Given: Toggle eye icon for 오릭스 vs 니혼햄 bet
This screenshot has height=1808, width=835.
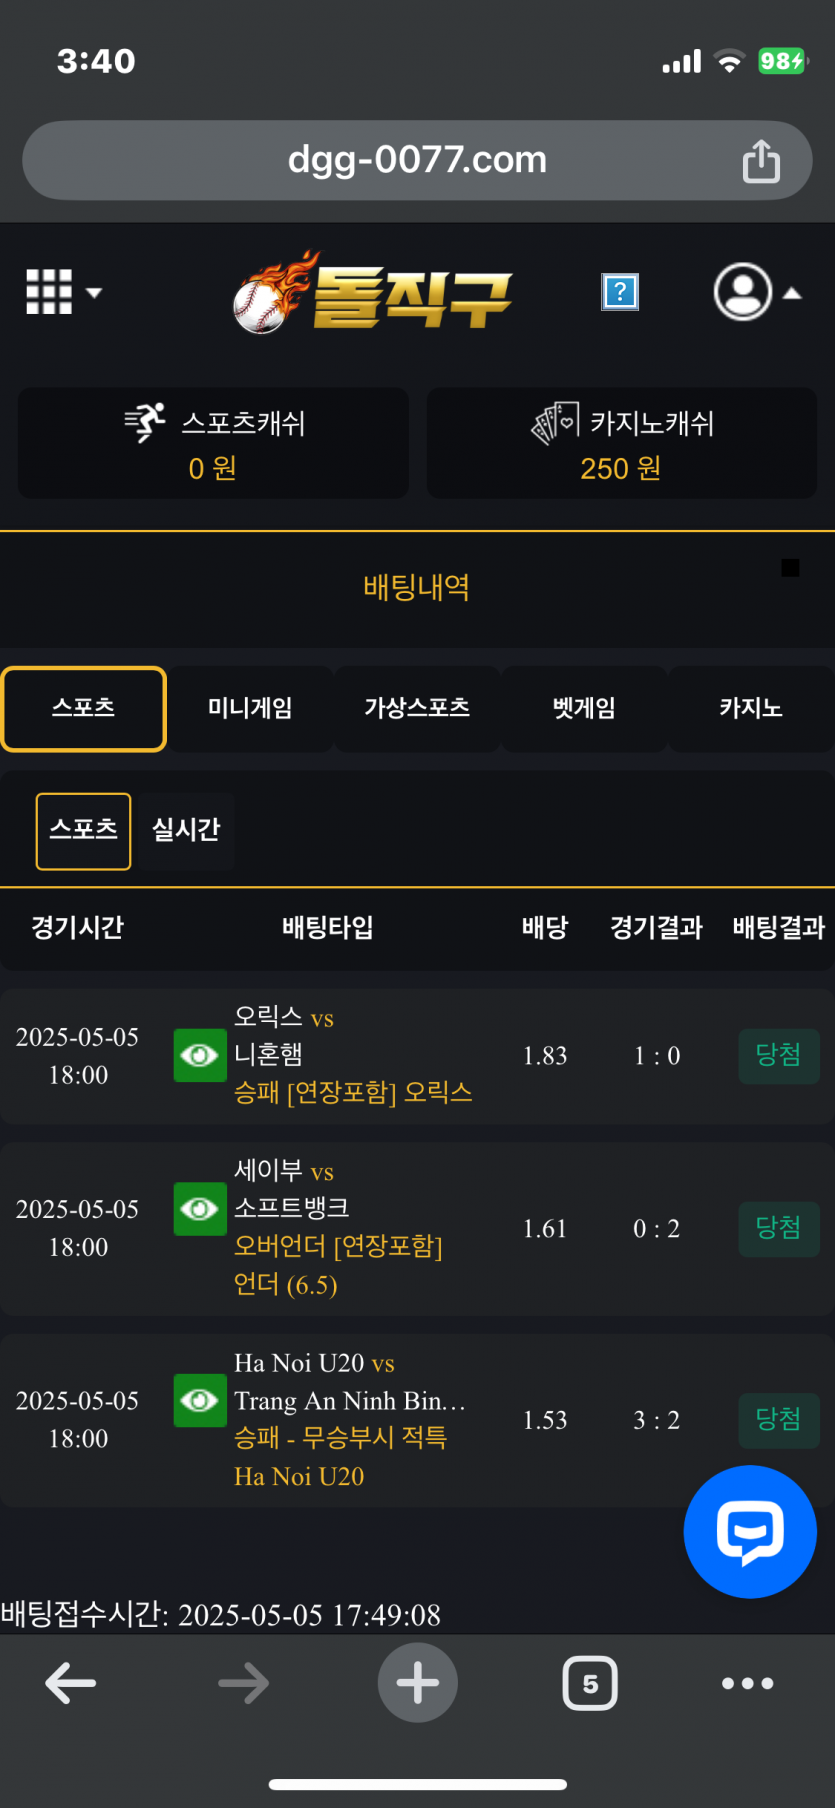Looking at the screenshot, I should point(200,1055).
